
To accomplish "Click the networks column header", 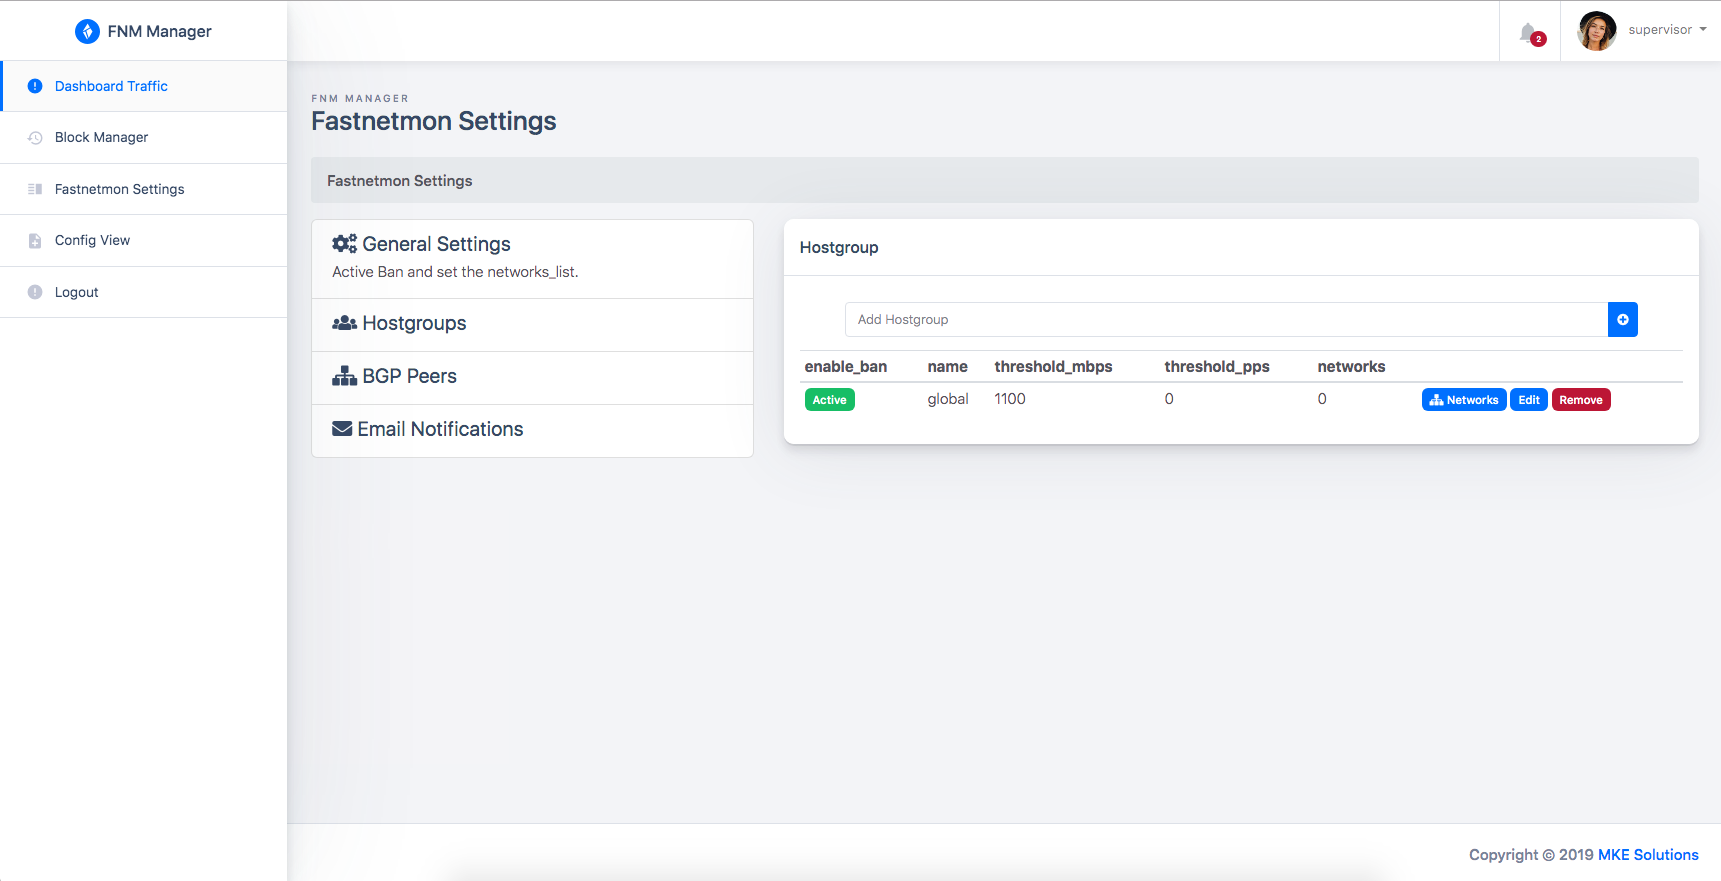I will pos(1351,367).
